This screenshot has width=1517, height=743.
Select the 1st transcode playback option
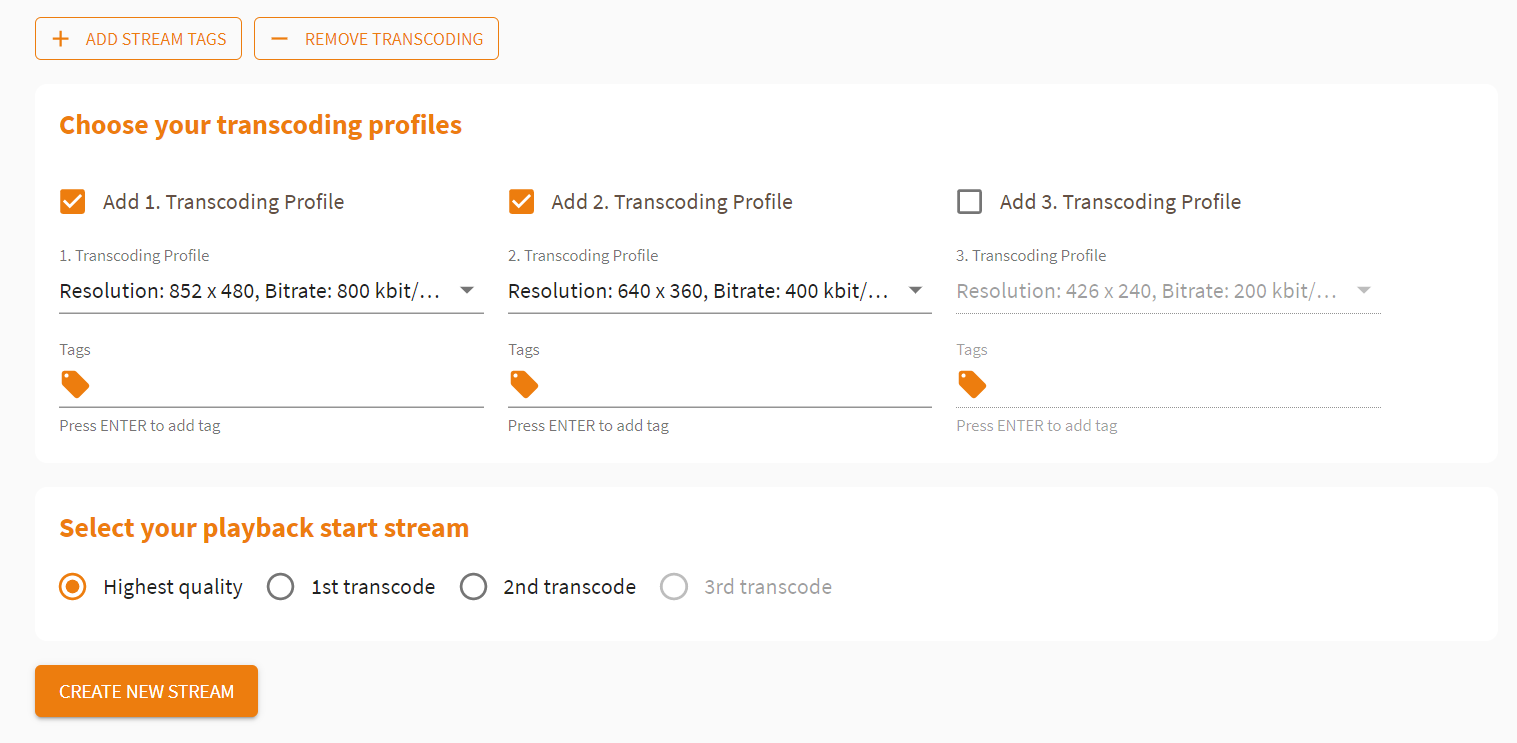coord(280,586)
